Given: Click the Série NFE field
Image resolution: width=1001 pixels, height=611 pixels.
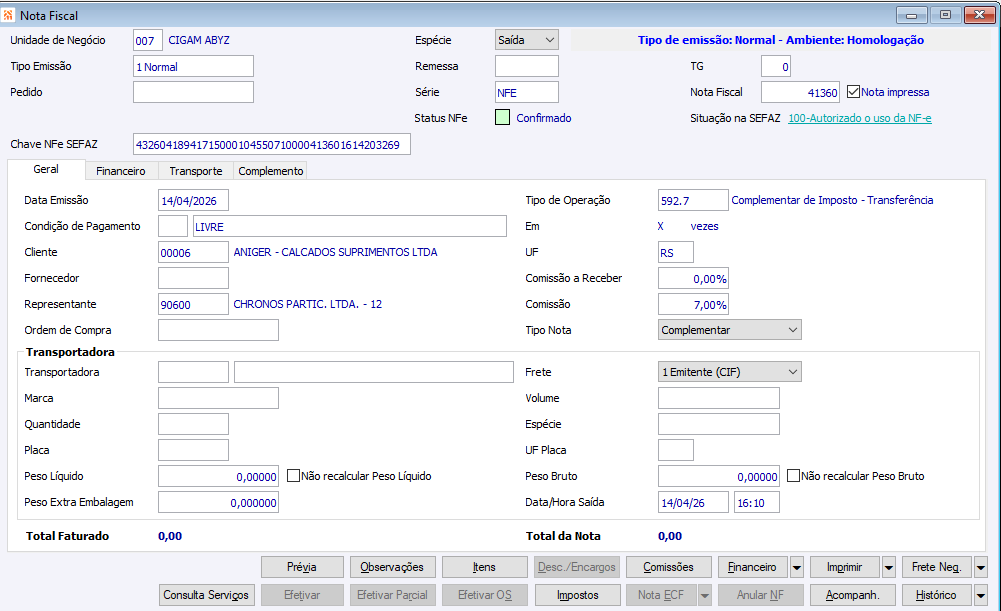Looking at the screenshot, I should pyautogui.click(x=527, y=92).
